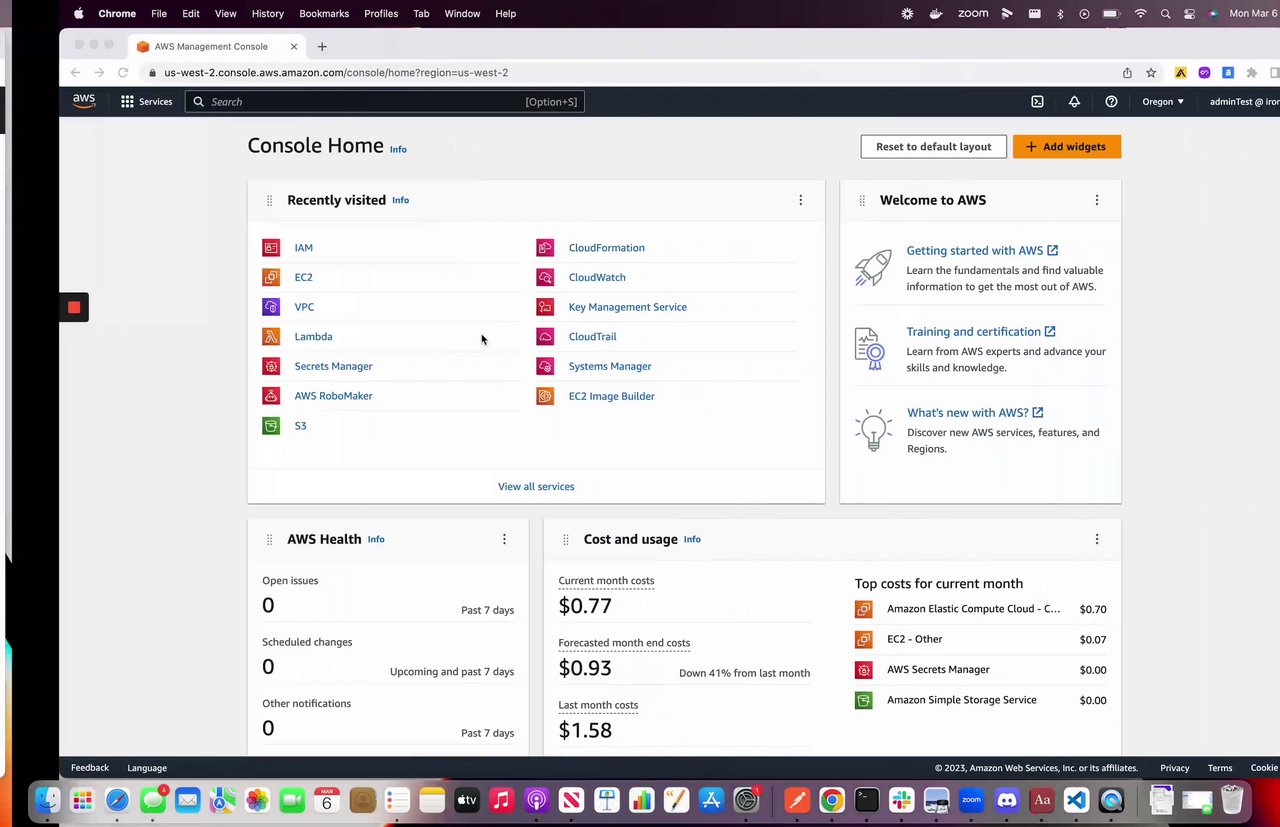Bookmark this page with the star icon

[1151, 73]
